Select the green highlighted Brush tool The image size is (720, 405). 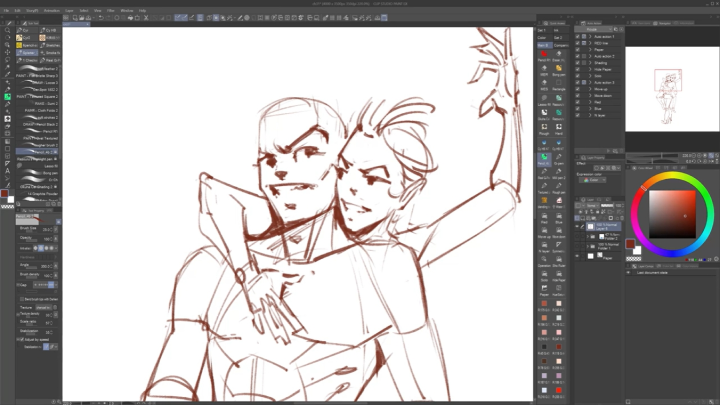pos(7,97)
